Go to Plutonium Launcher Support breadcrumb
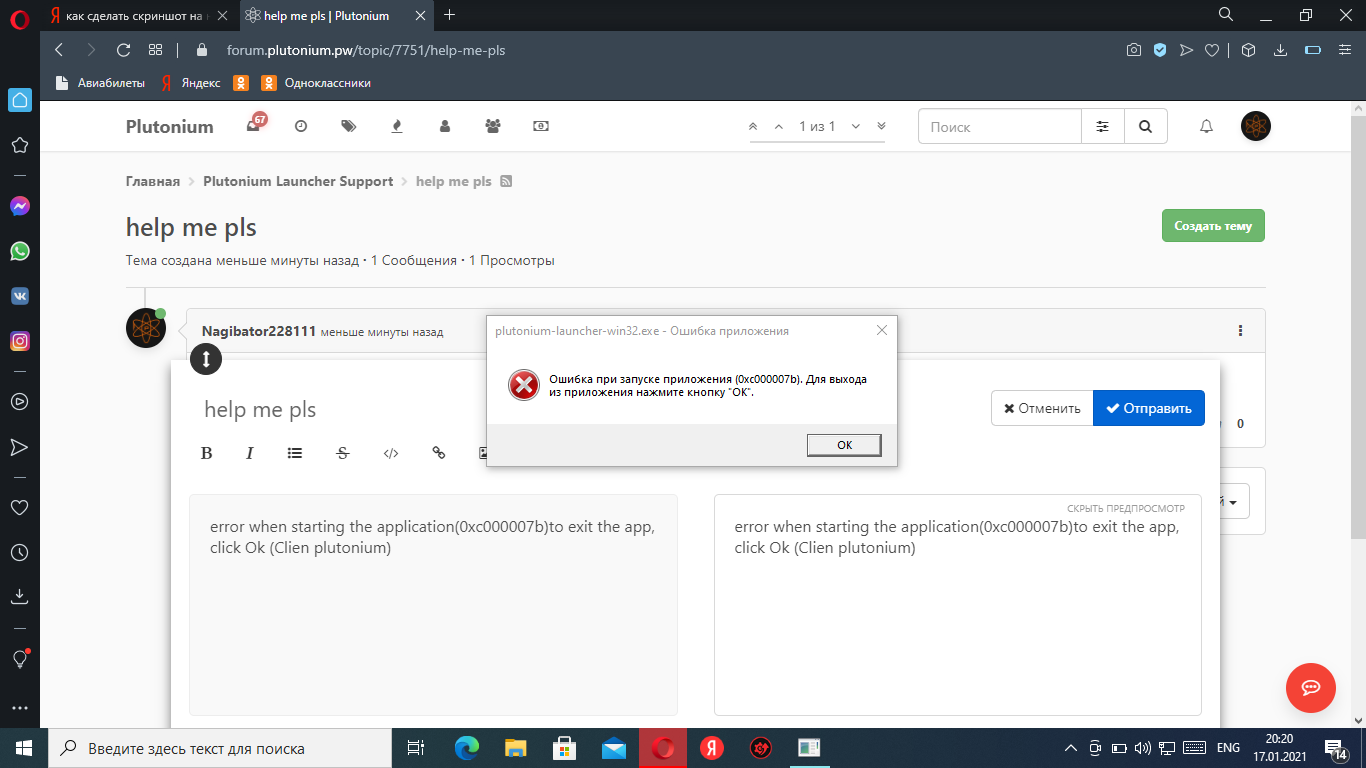Viewport: 1366px width, 768px height. (298, 181)
